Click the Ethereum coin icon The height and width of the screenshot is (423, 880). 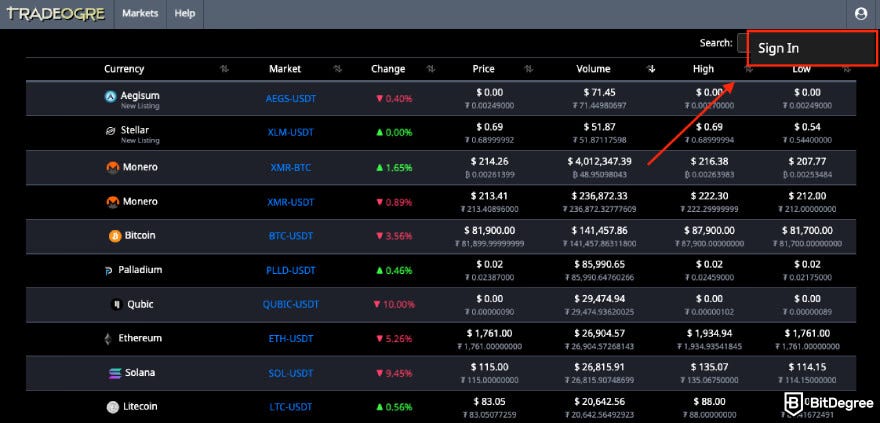coord(108,339)
